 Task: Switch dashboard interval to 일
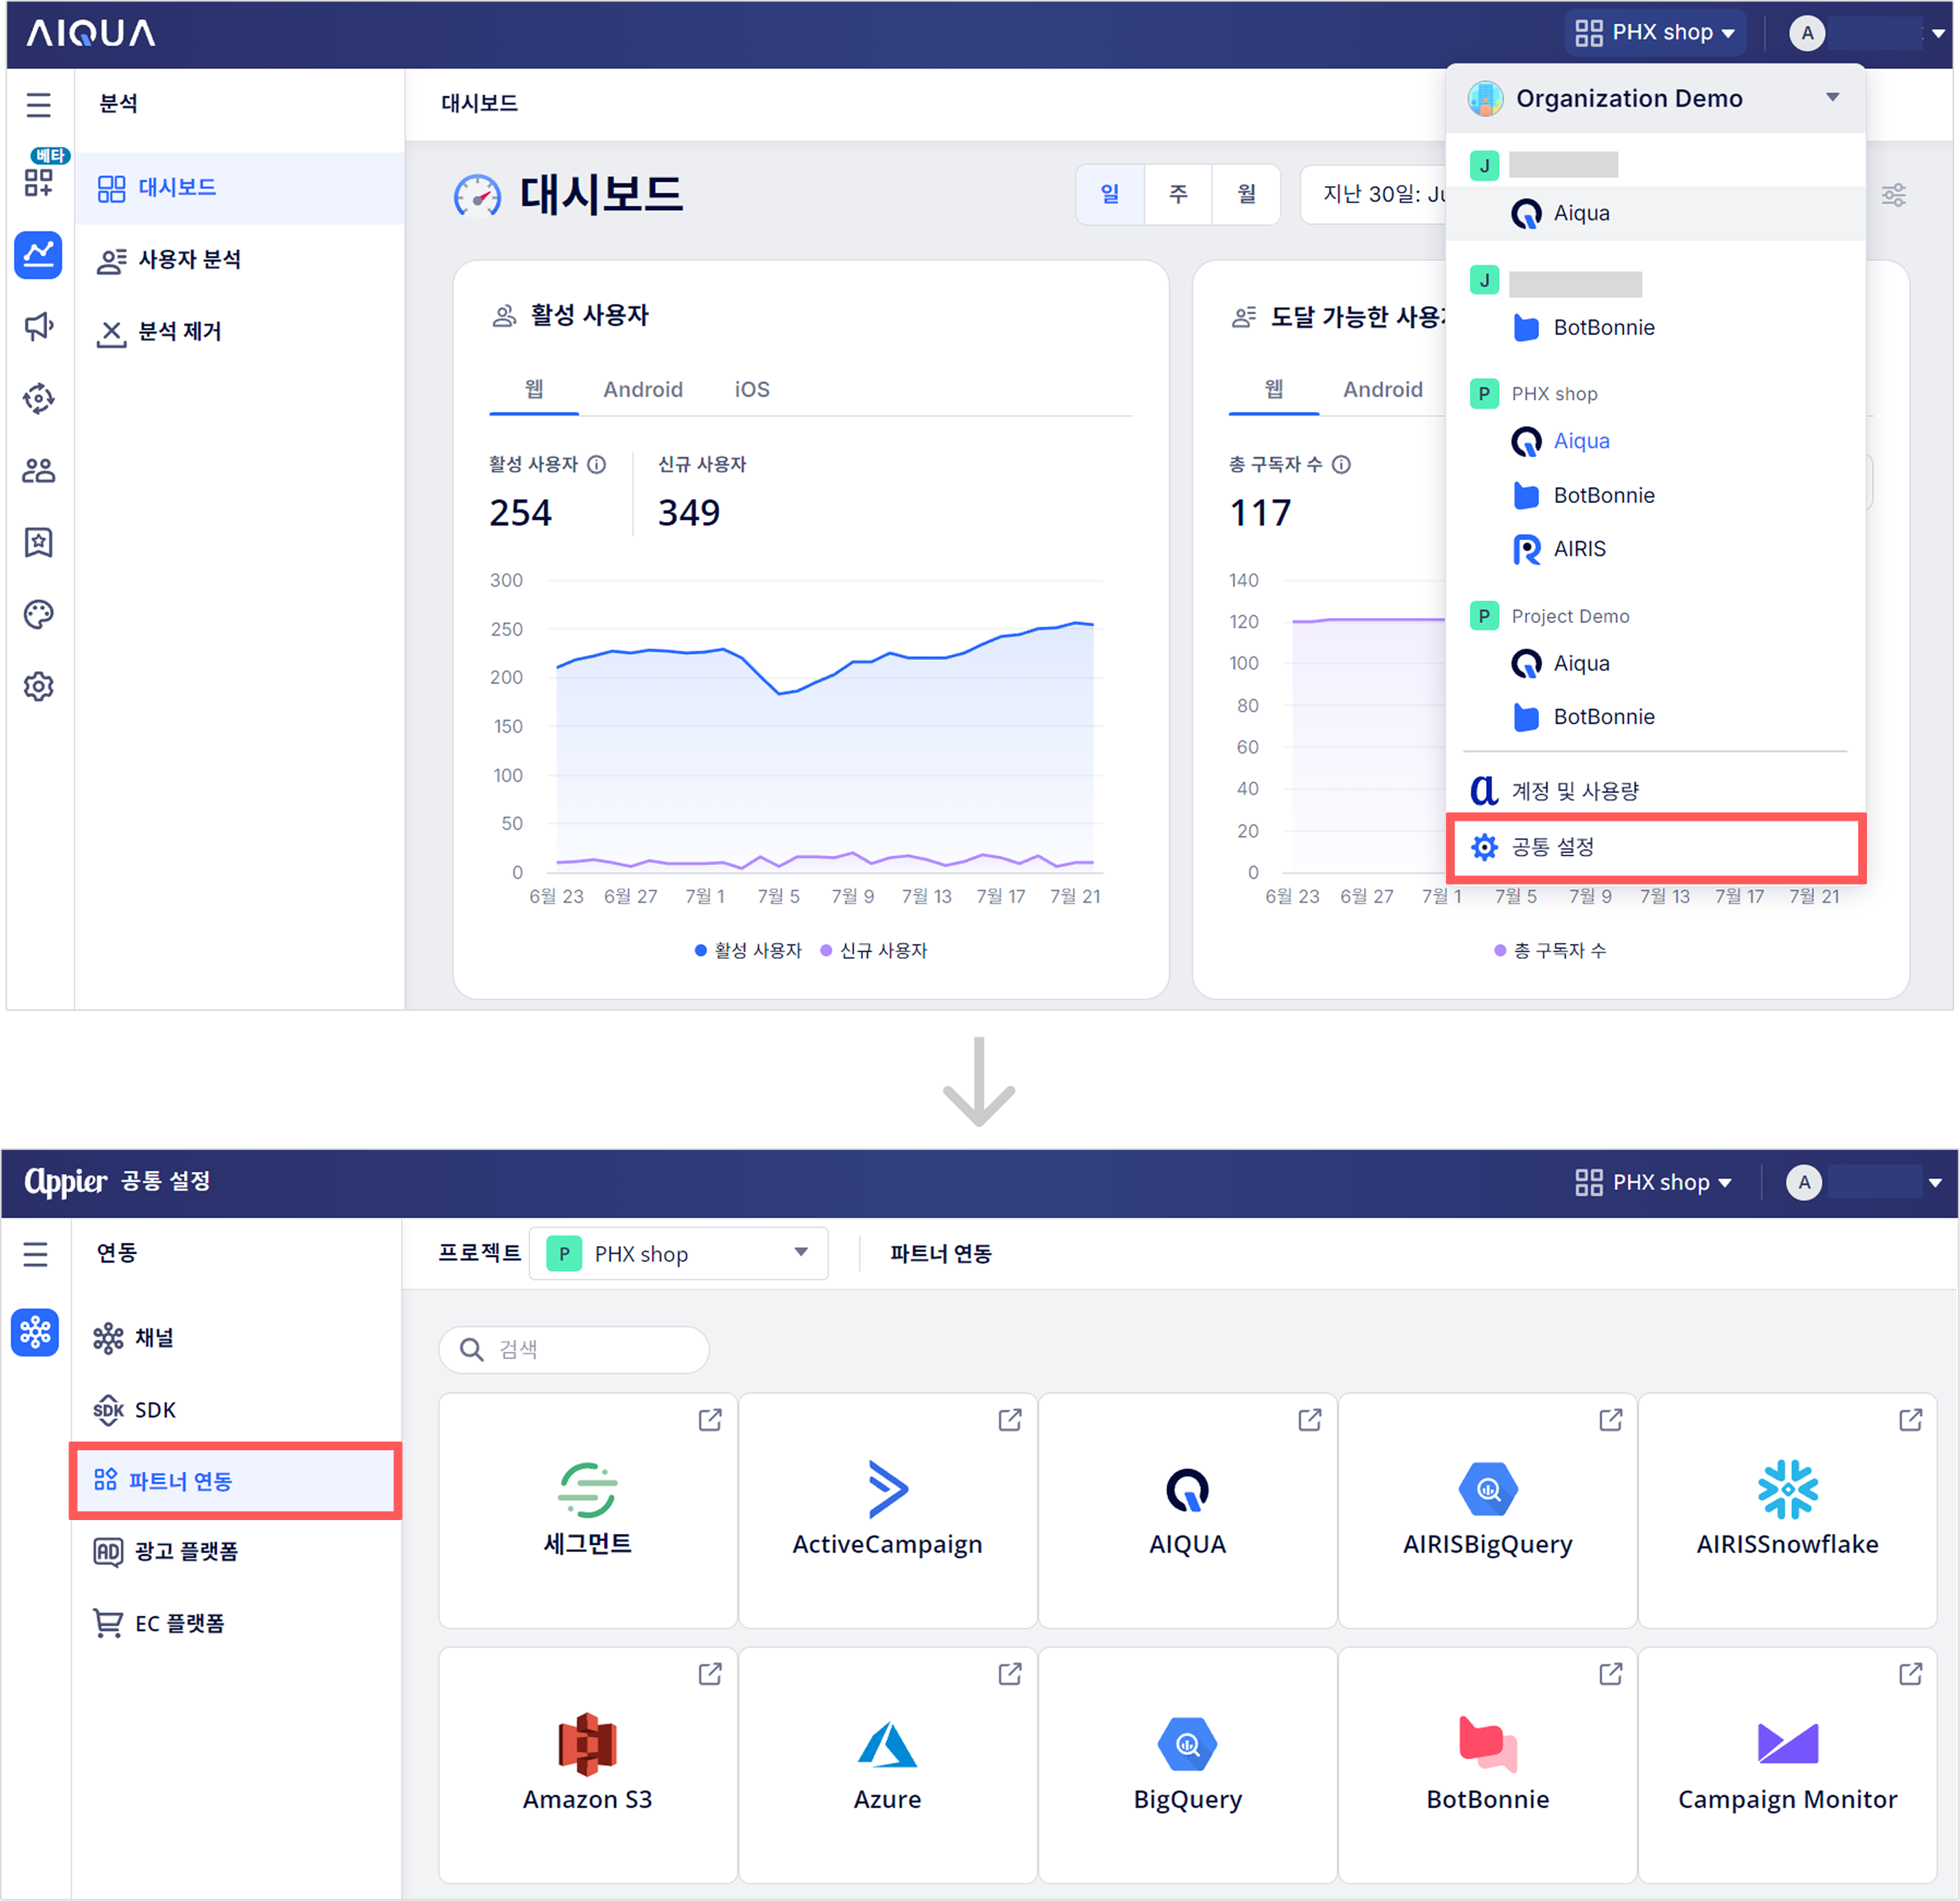[x=1110, y=194]
